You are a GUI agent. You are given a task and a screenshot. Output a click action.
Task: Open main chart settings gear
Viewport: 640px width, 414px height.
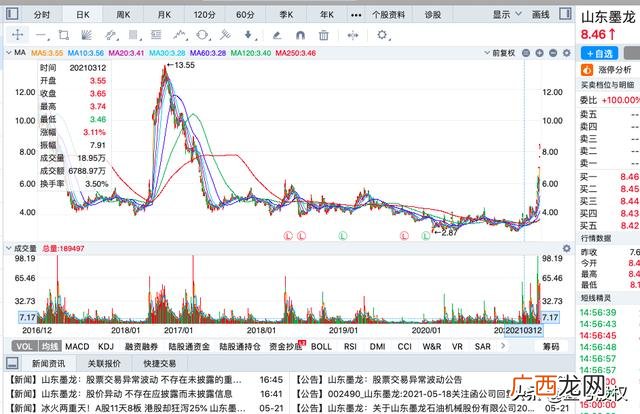[567, 53]
